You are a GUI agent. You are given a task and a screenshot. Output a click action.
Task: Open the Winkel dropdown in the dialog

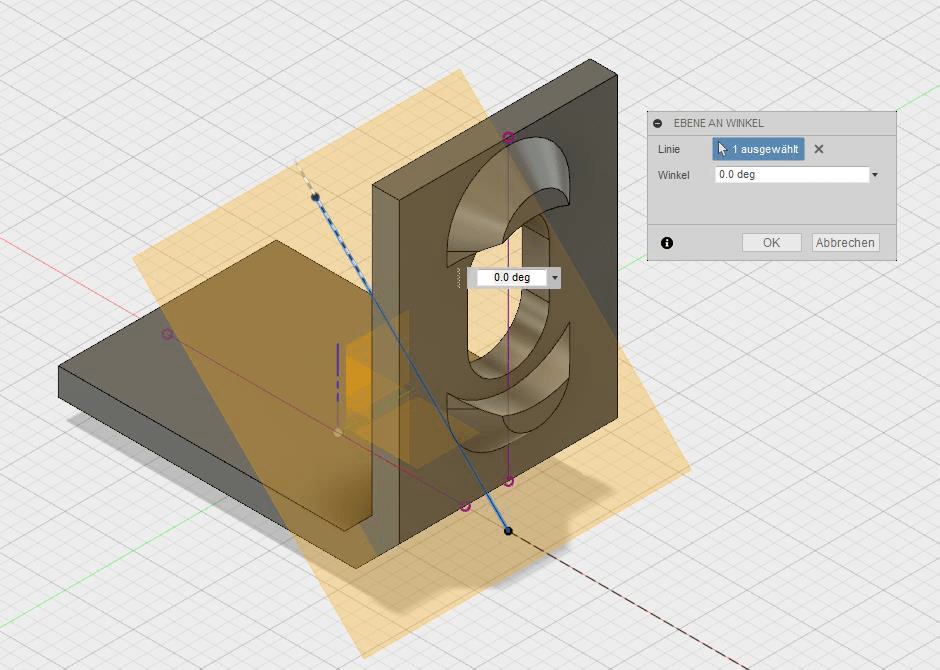click(875, 174)
